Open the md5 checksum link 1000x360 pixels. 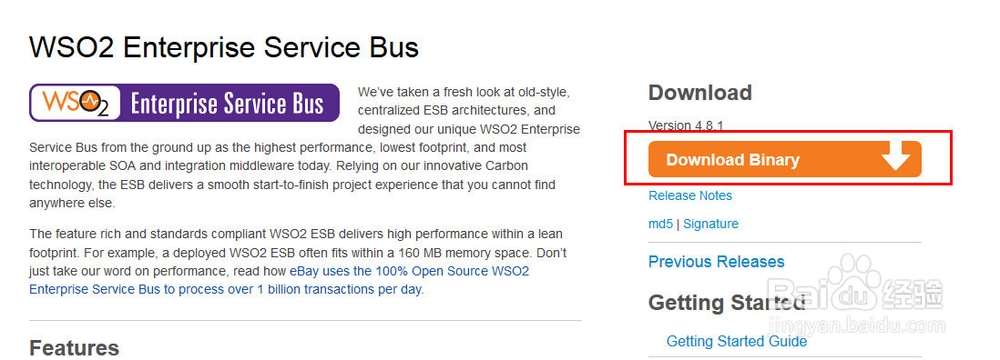(660, 223)
